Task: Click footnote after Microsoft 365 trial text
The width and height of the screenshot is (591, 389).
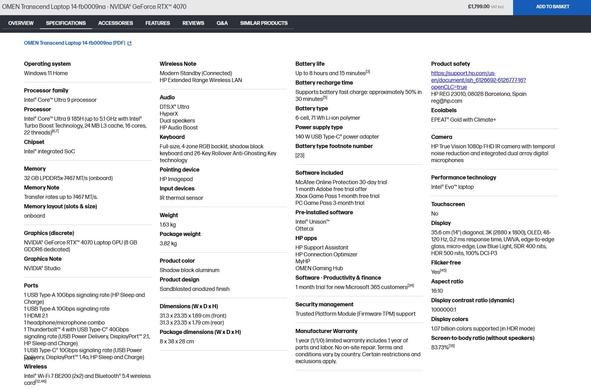Action: pyautogui.click(x=411, y=286)
